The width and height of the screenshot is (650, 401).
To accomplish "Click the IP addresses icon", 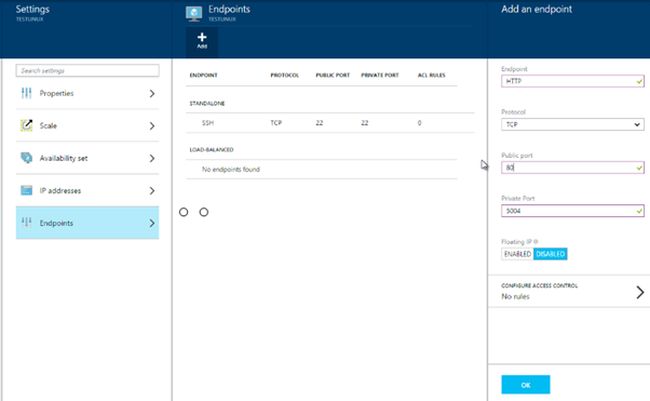I will tap(27, 190).
